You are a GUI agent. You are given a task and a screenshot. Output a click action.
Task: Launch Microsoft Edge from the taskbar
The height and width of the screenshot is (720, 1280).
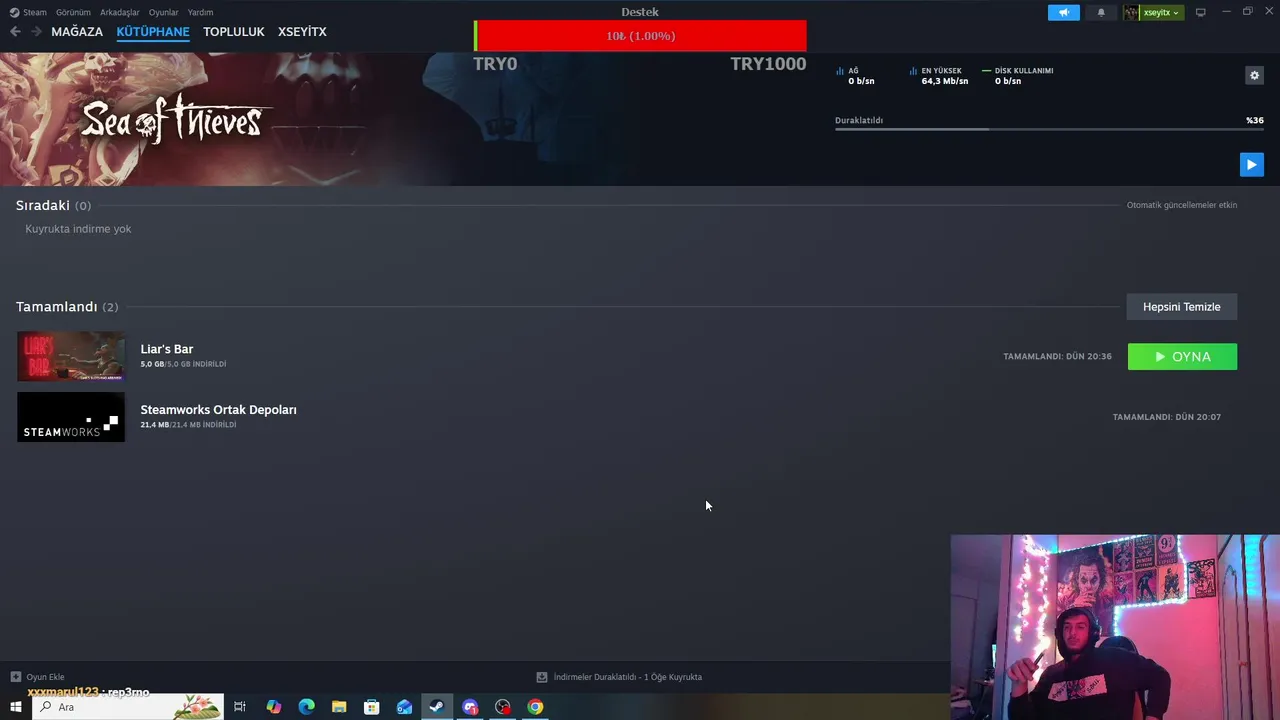[306, 707]
